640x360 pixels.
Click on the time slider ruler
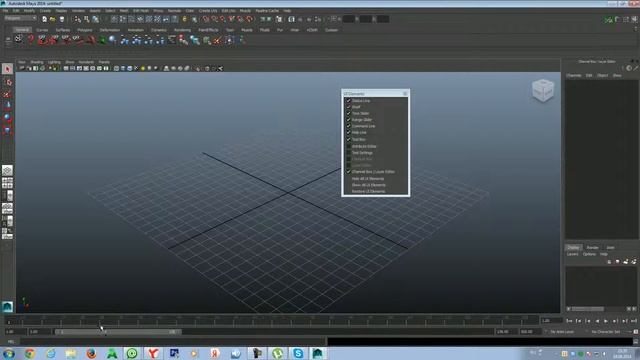[x=271, y=321]
